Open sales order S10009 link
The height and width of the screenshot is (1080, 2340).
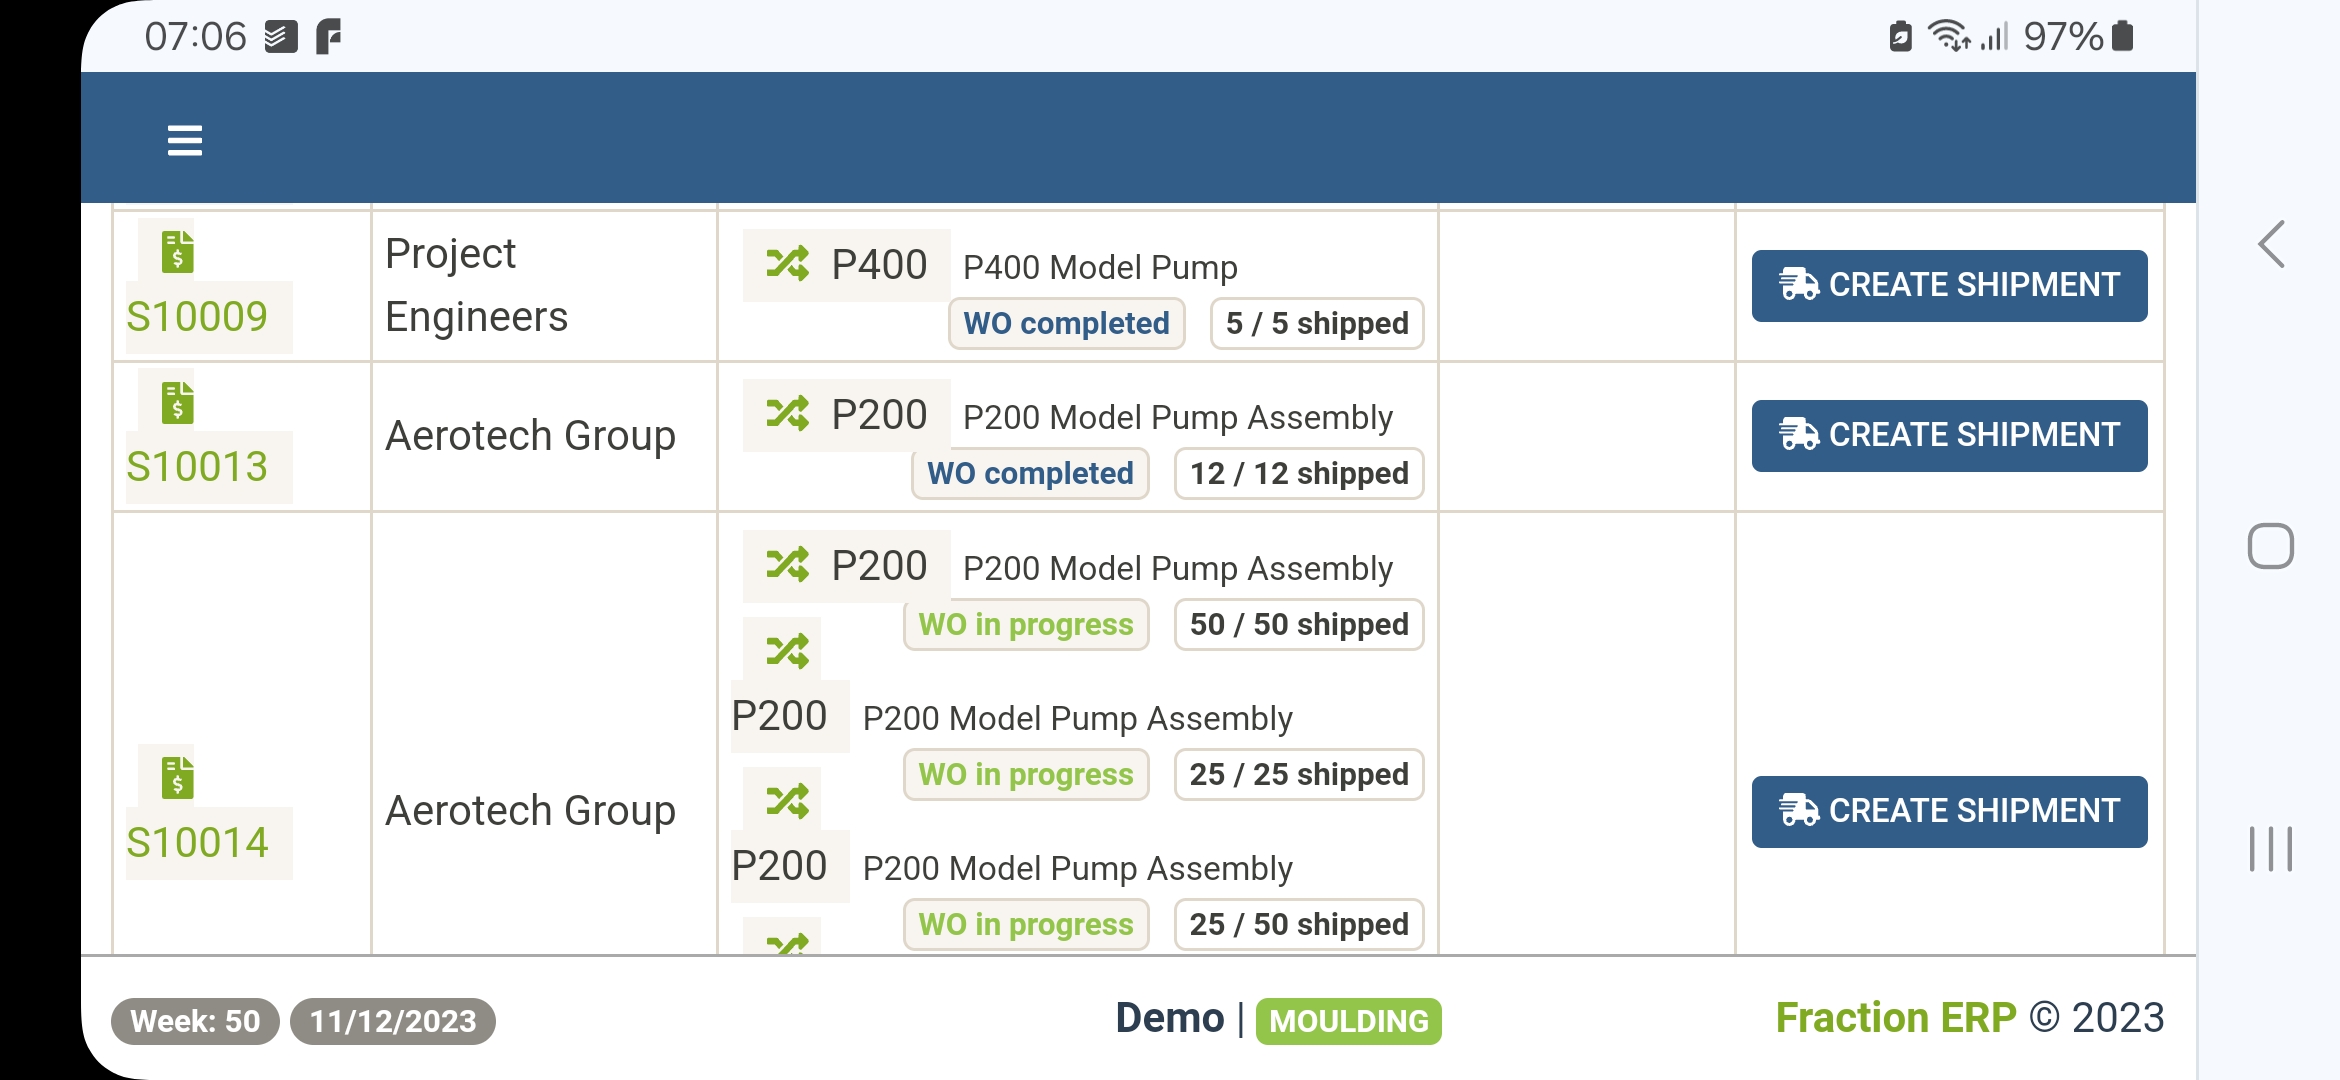[198, 317]
